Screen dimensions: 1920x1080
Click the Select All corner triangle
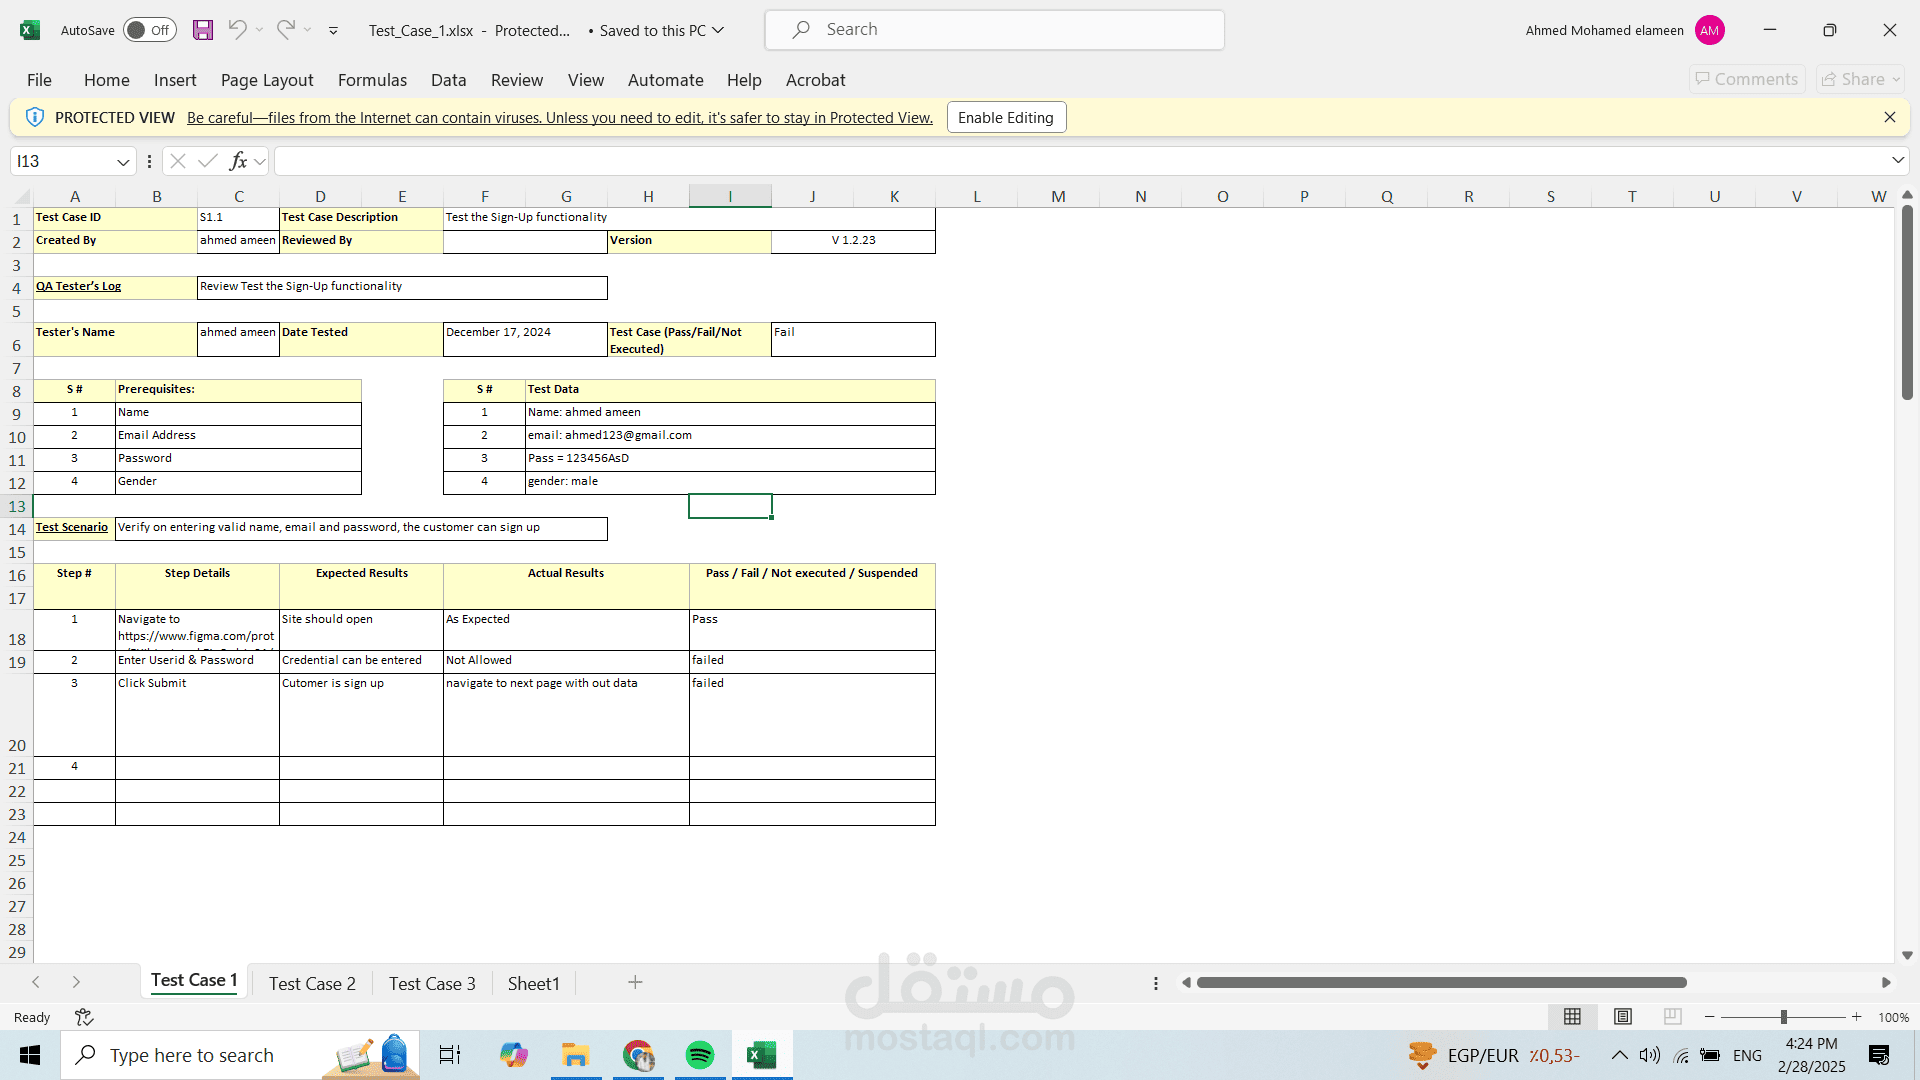pyautogui.click(x=23, y=197)
